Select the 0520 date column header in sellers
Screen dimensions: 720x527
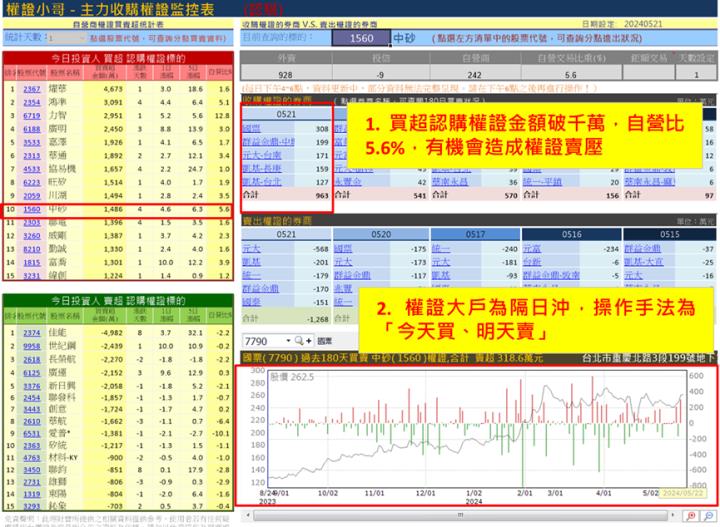(x=381, y=234)
